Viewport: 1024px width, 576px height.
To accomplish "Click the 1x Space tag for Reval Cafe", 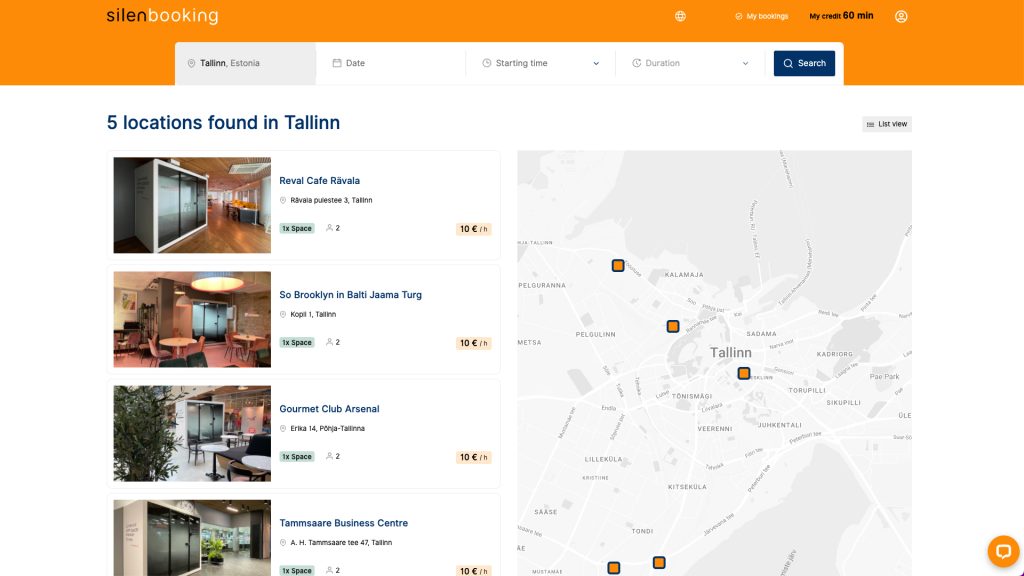I will tap(297, 229).
